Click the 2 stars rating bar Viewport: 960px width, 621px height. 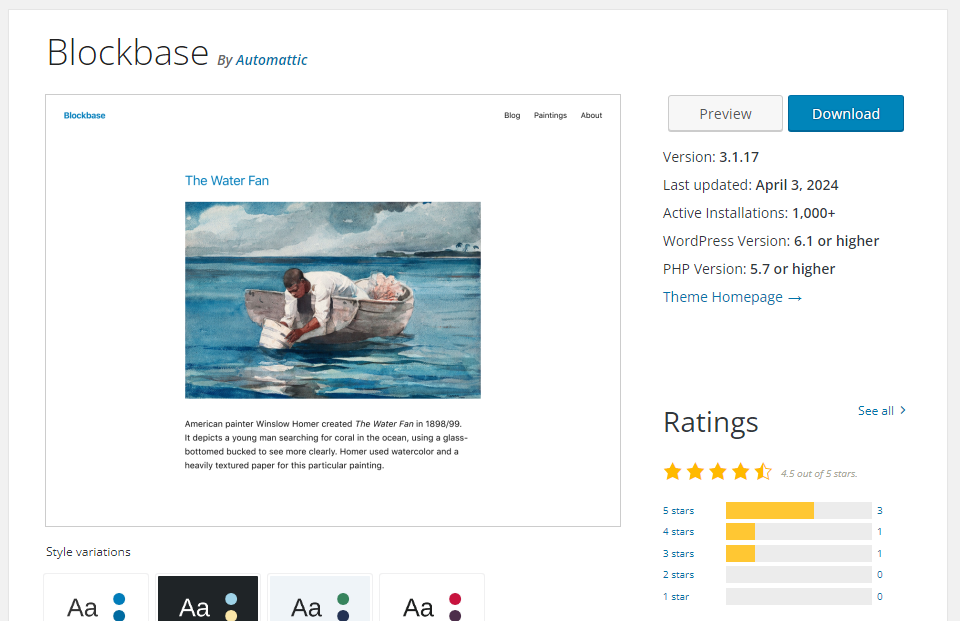pyautogui.click(x=798, y=574)
